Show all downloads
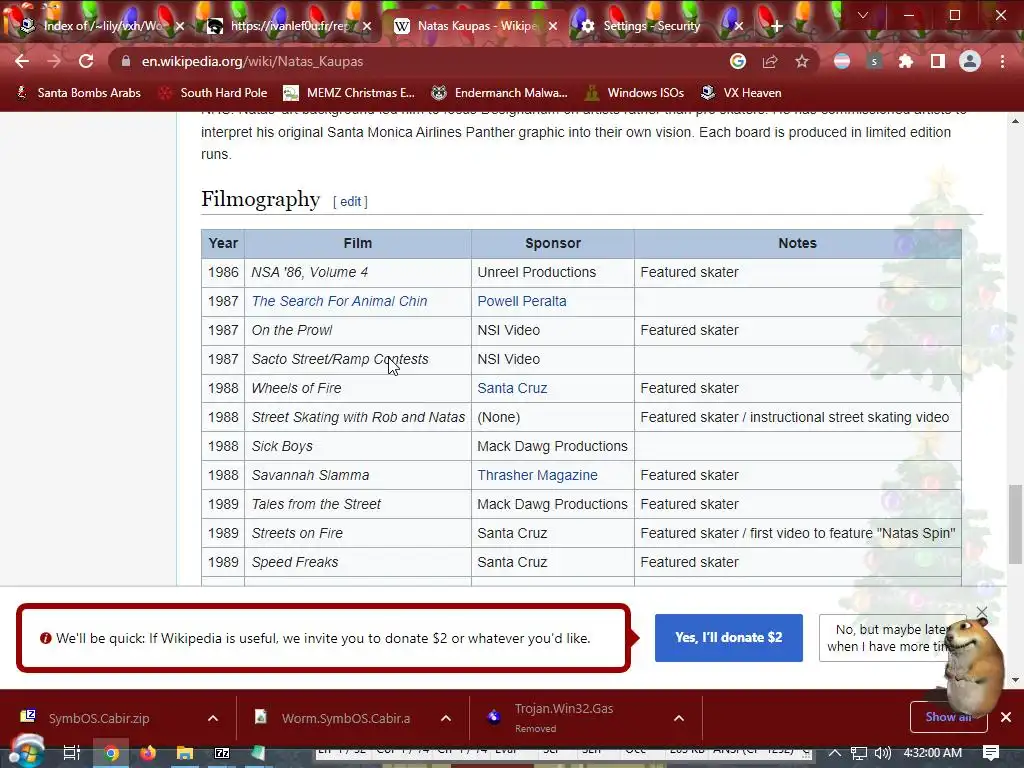 click(948, 717)
